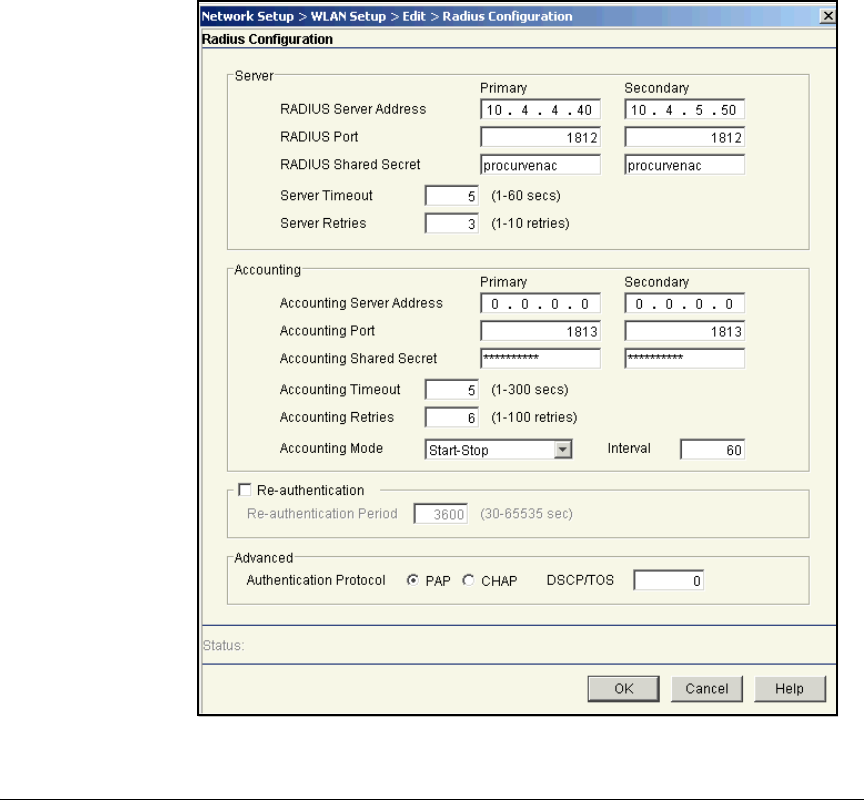The height and width of the screenshot is (800, 864).
Task: Click the Secondary RADIUS Shared Secret field
Action: point(684,165)
